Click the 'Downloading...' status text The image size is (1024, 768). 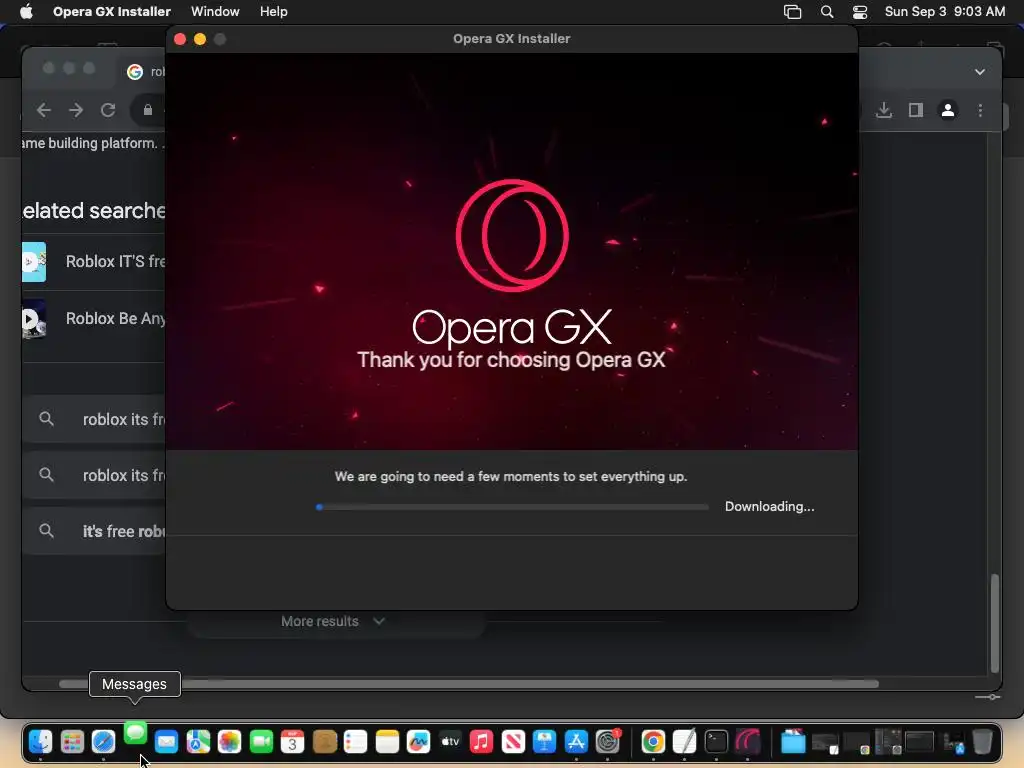pos(769,507)
